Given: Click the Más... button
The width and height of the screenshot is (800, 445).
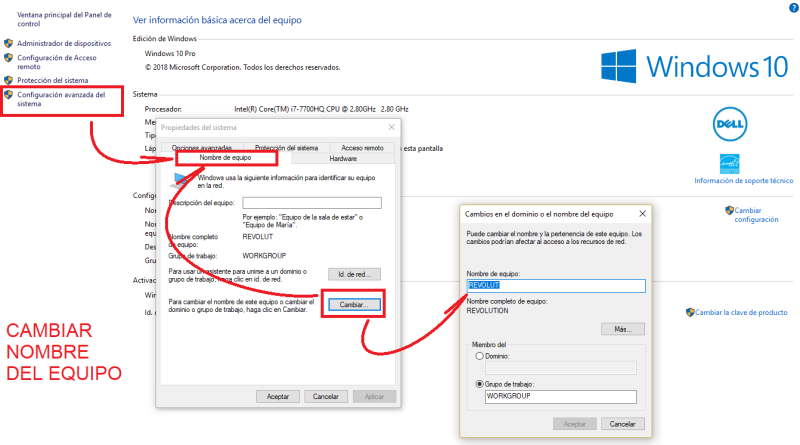Looking at the screenshot, I should click(622, 329).
